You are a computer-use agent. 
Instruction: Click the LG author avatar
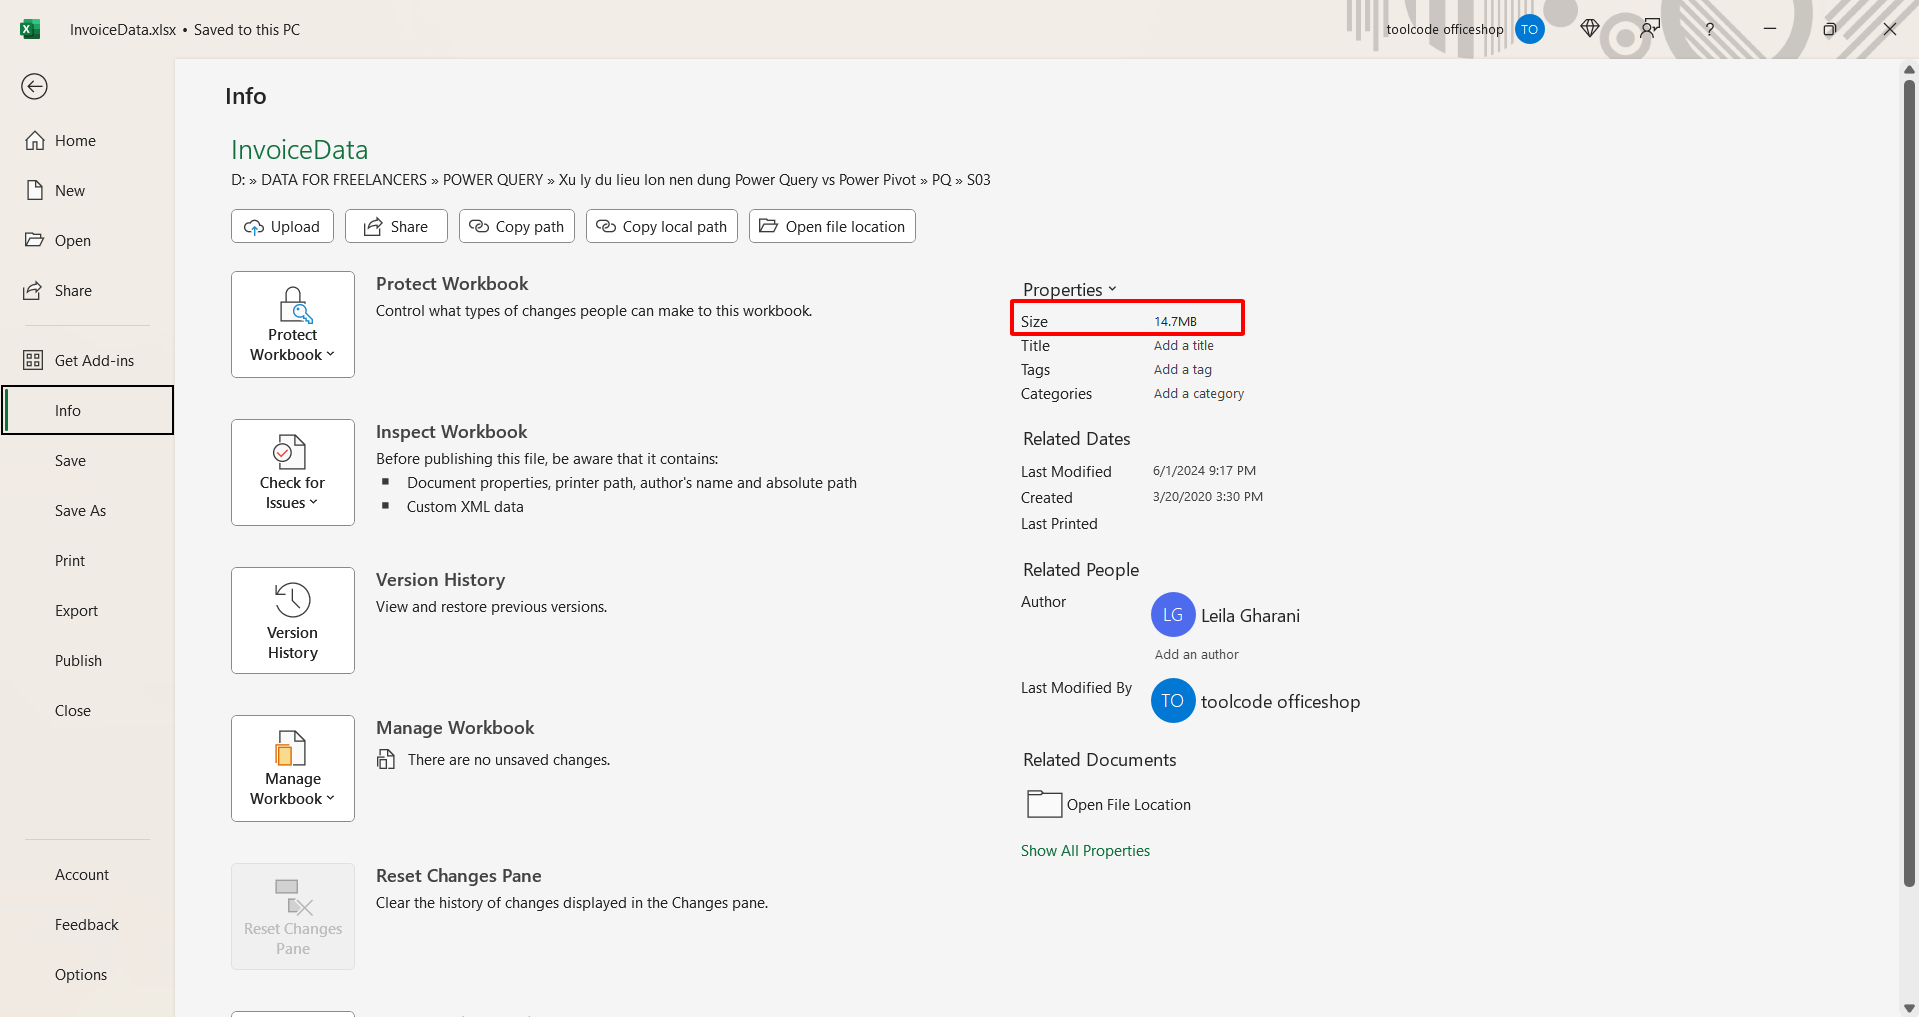coord(1173,615)
